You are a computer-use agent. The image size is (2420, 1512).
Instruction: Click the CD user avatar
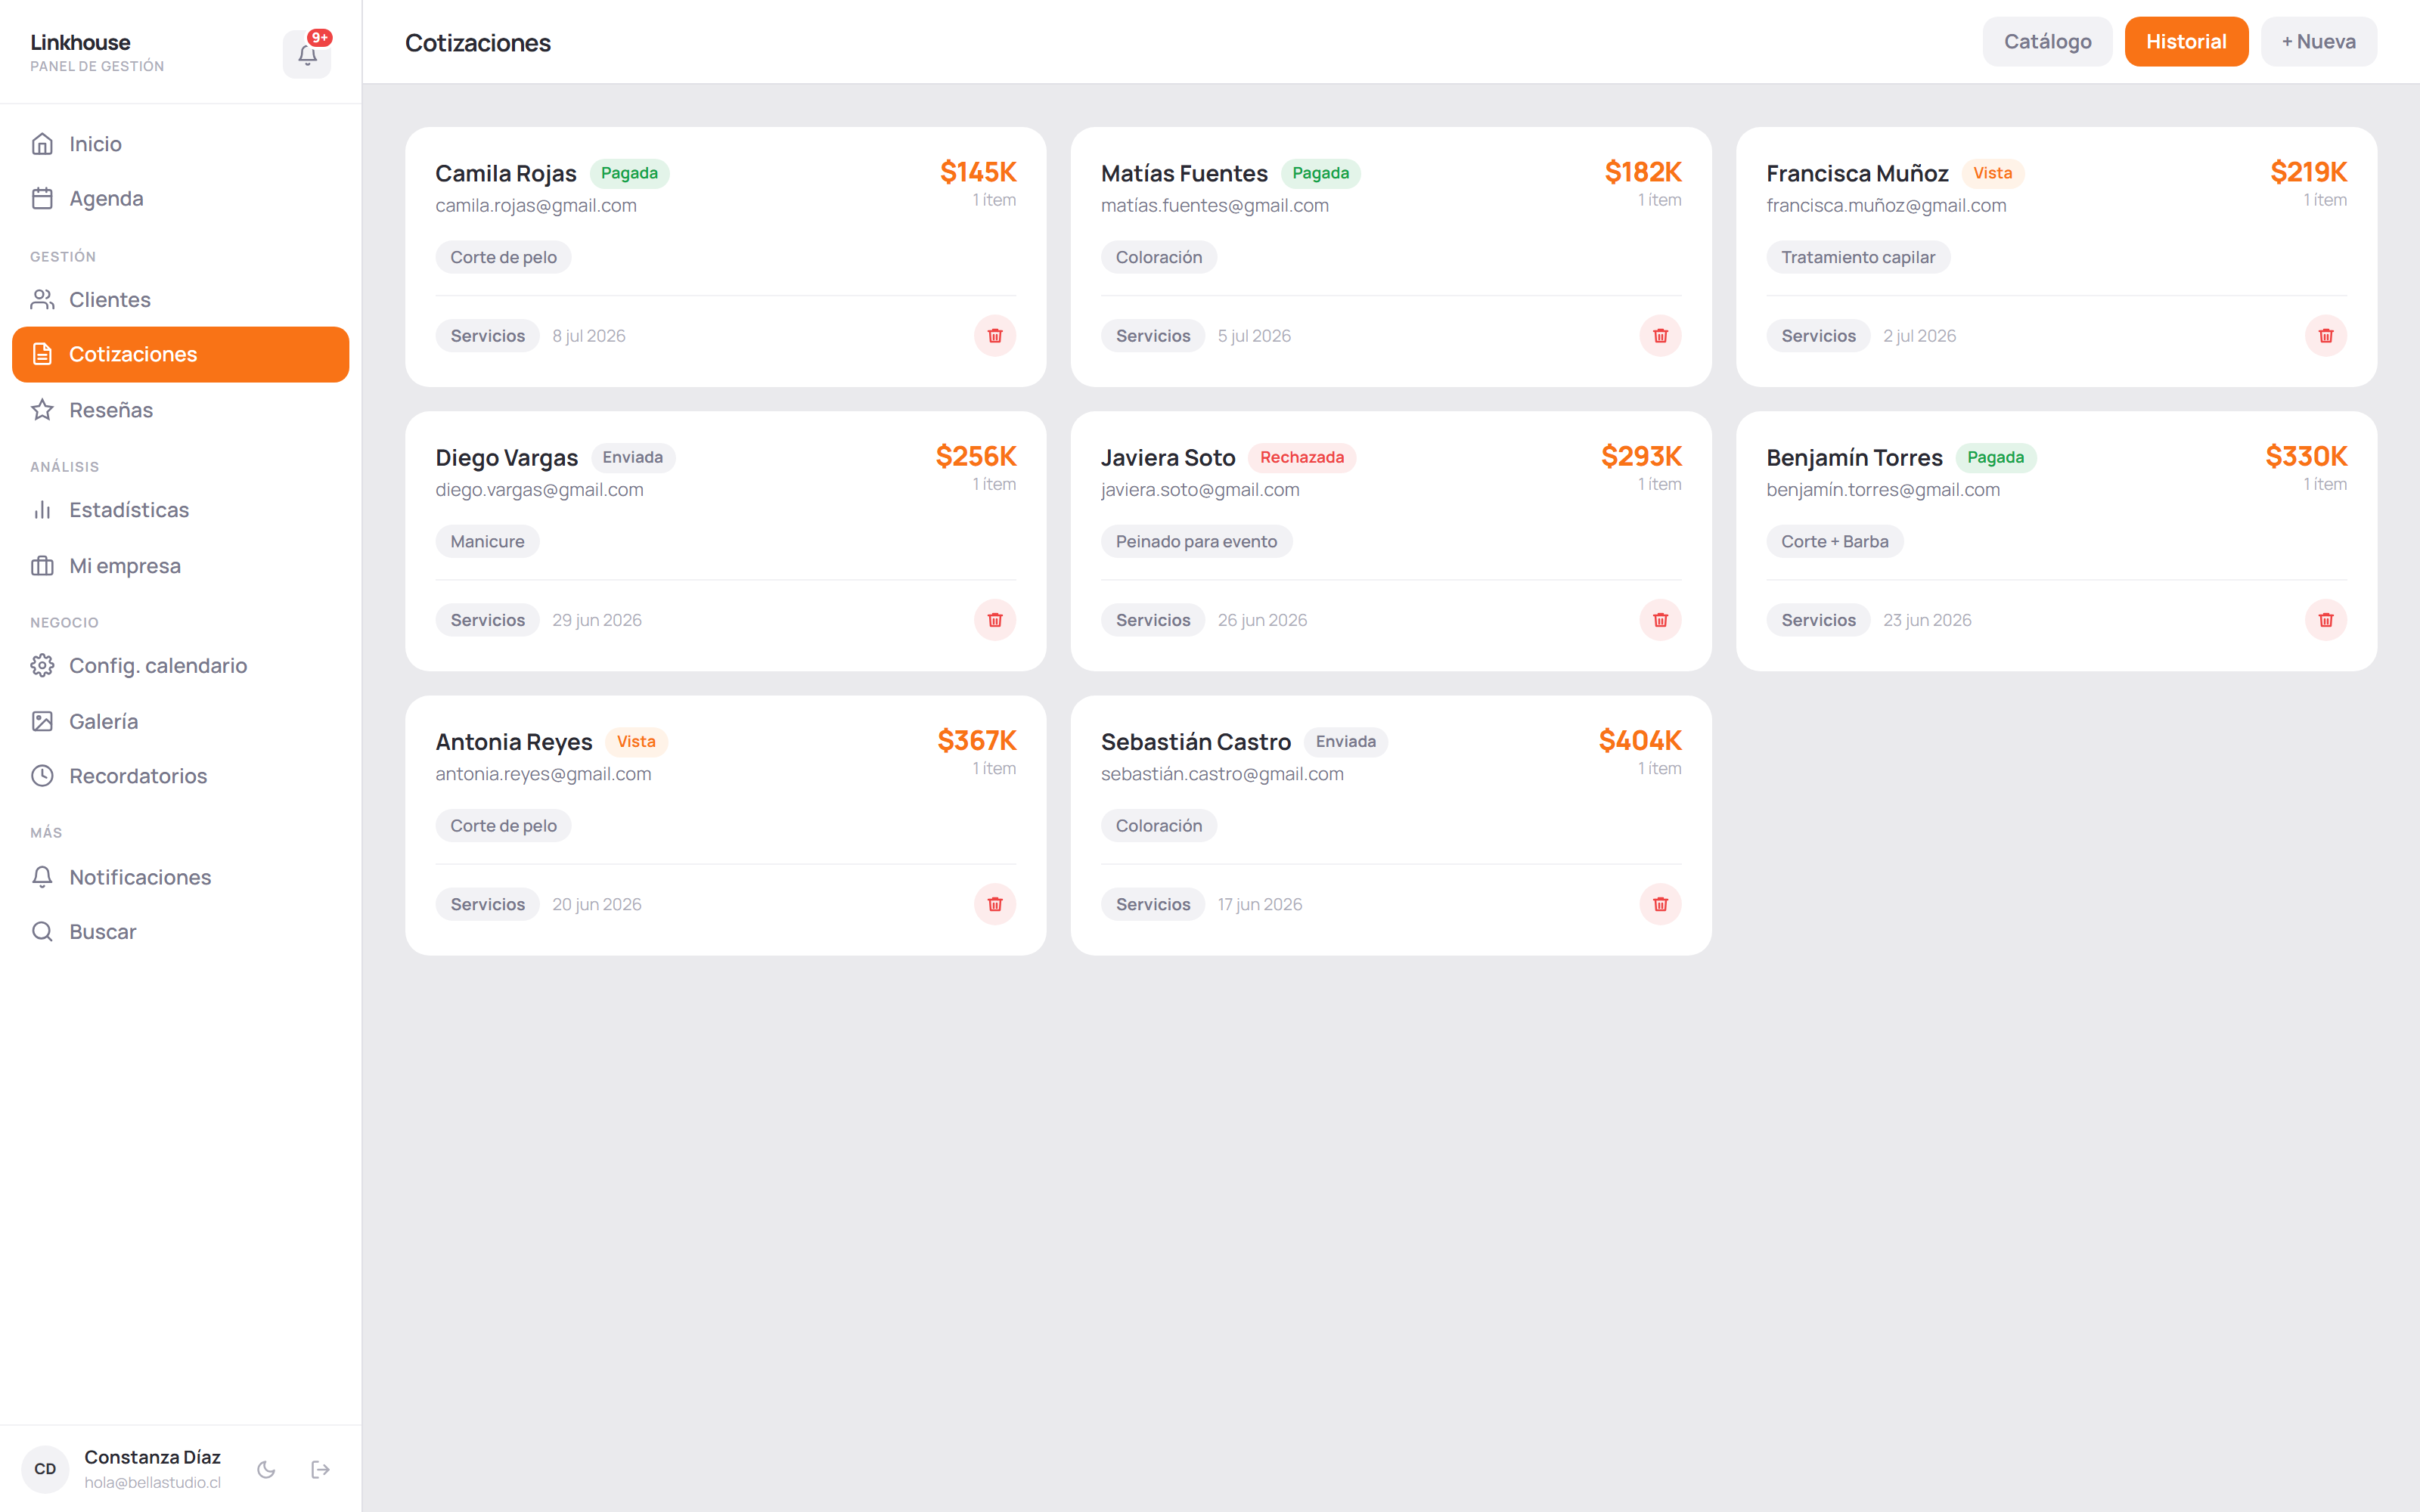45,1469
